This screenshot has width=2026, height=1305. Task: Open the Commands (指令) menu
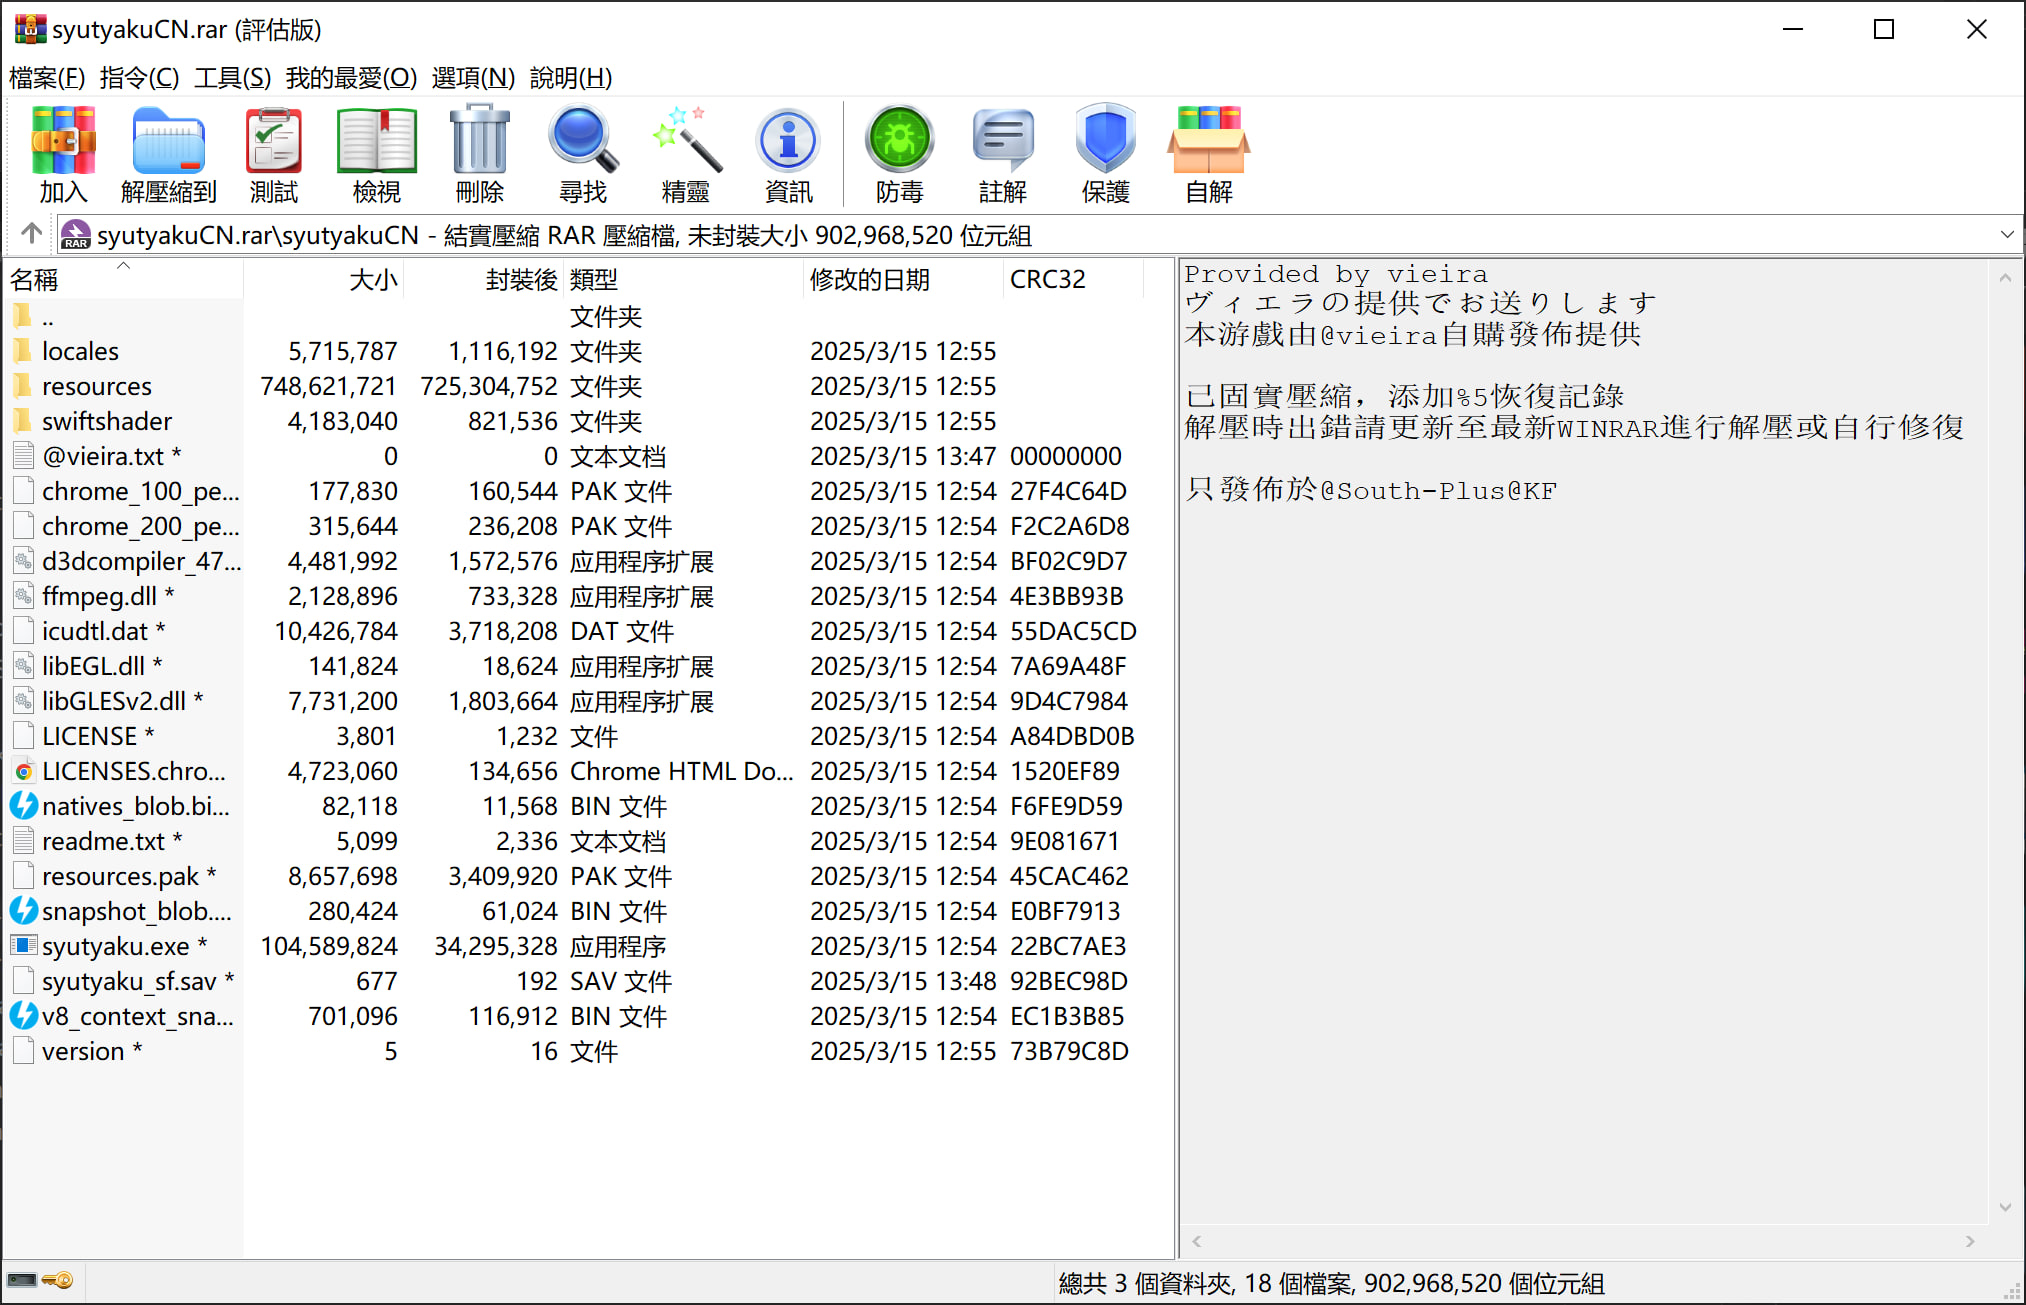coord(139,78)
